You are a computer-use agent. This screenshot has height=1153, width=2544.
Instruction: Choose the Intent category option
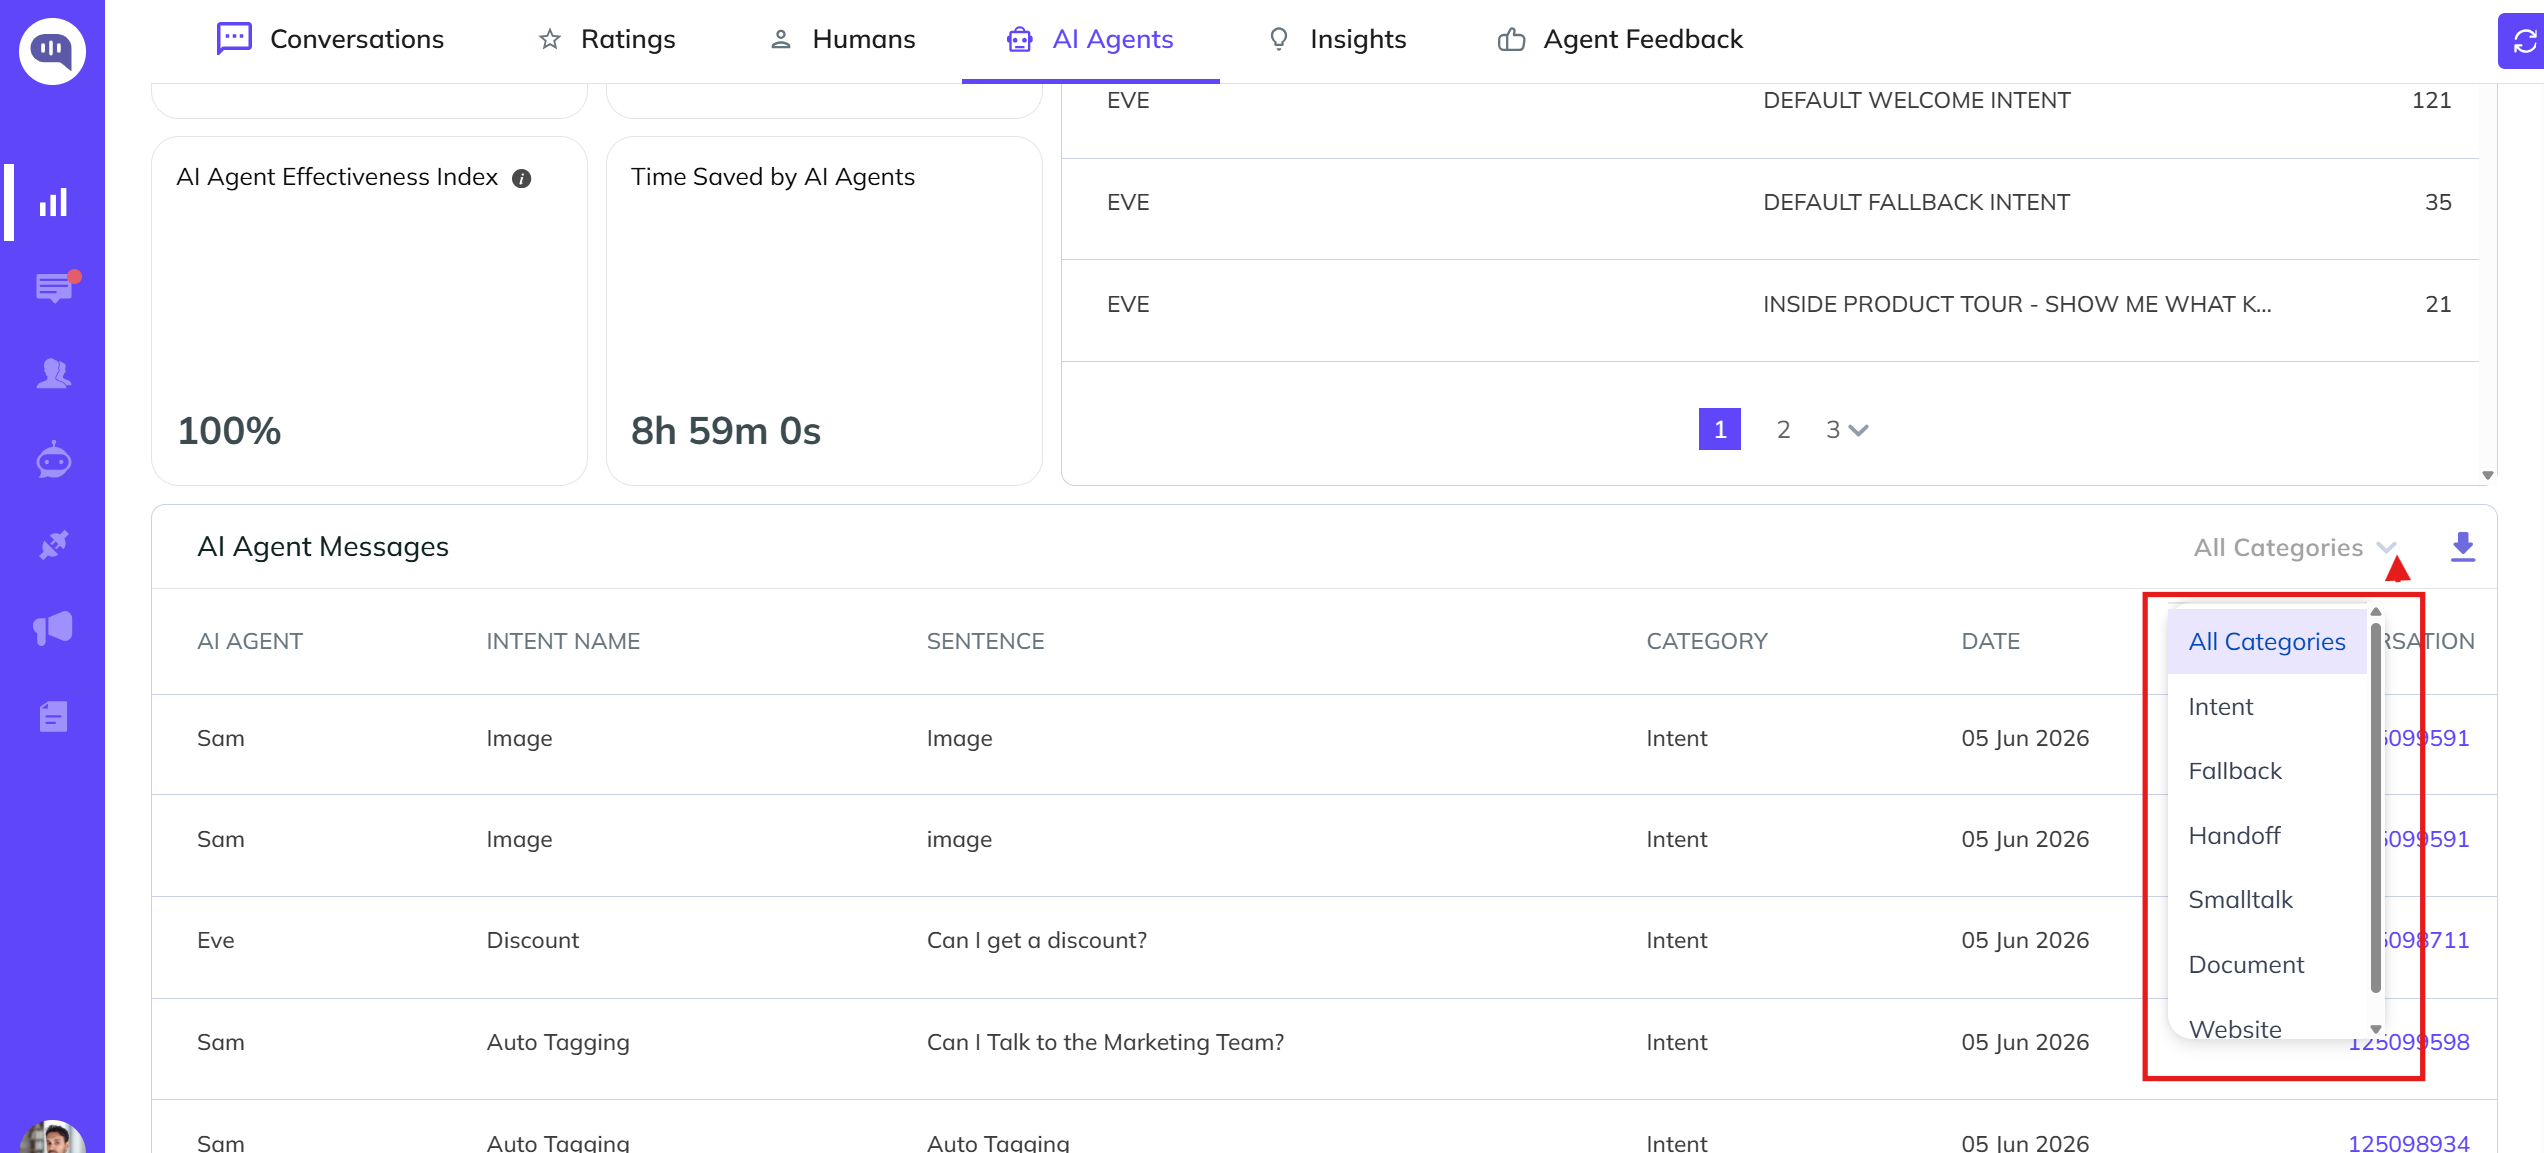coord(2267,707)
